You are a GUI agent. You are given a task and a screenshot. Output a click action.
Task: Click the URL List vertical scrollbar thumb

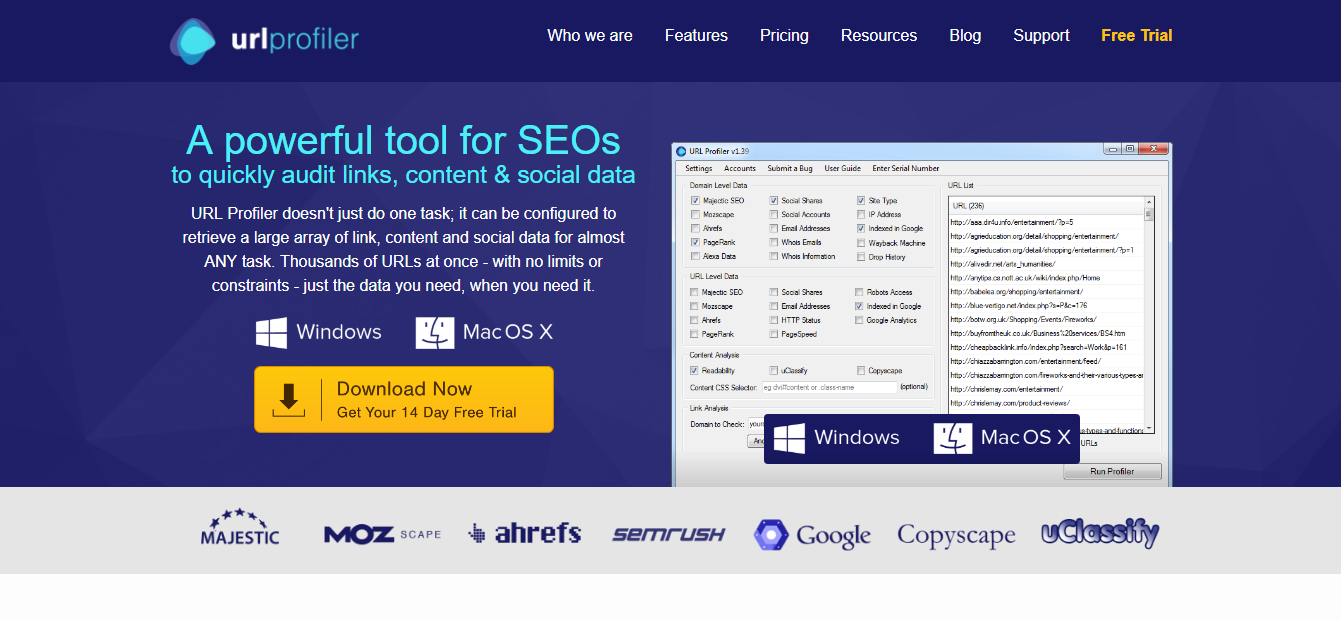point(1149,215)
